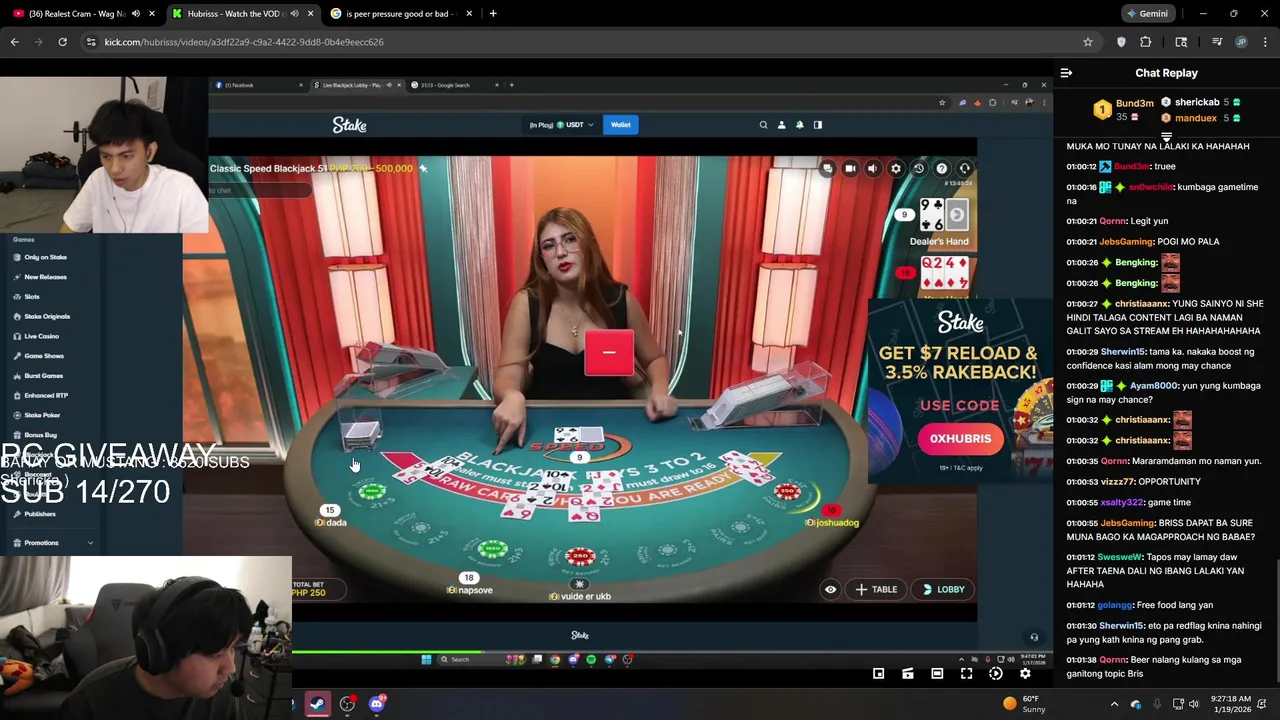This screenshot has width=1280, height=720.
Task: Click the Stake search magnifier icon
Action: click(x=763, y=125)
